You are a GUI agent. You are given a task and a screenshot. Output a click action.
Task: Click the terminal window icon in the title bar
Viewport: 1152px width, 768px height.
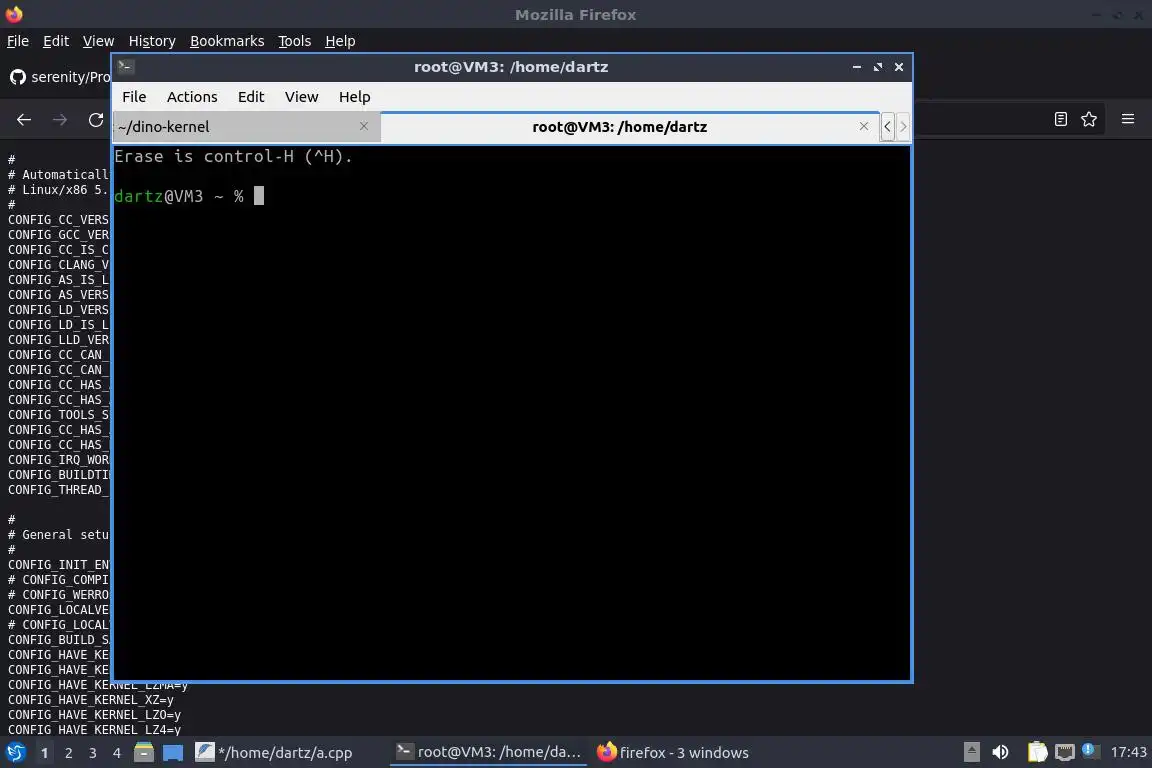click(x=126, y=66)
